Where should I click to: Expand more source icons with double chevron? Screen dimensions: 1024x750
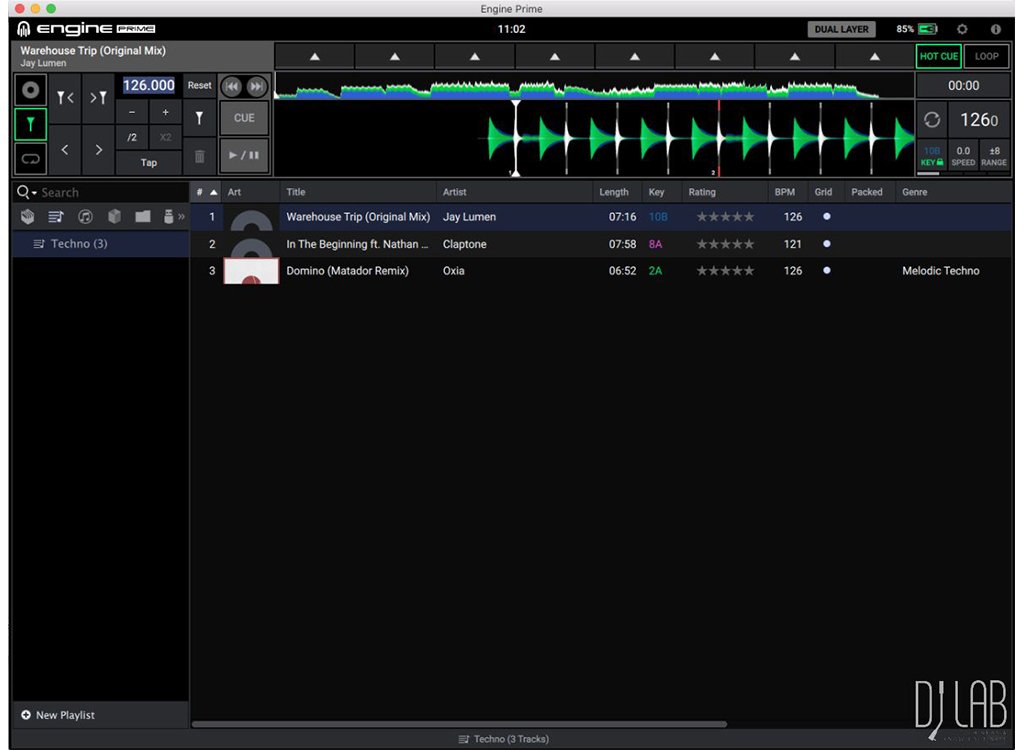[182, 216]
